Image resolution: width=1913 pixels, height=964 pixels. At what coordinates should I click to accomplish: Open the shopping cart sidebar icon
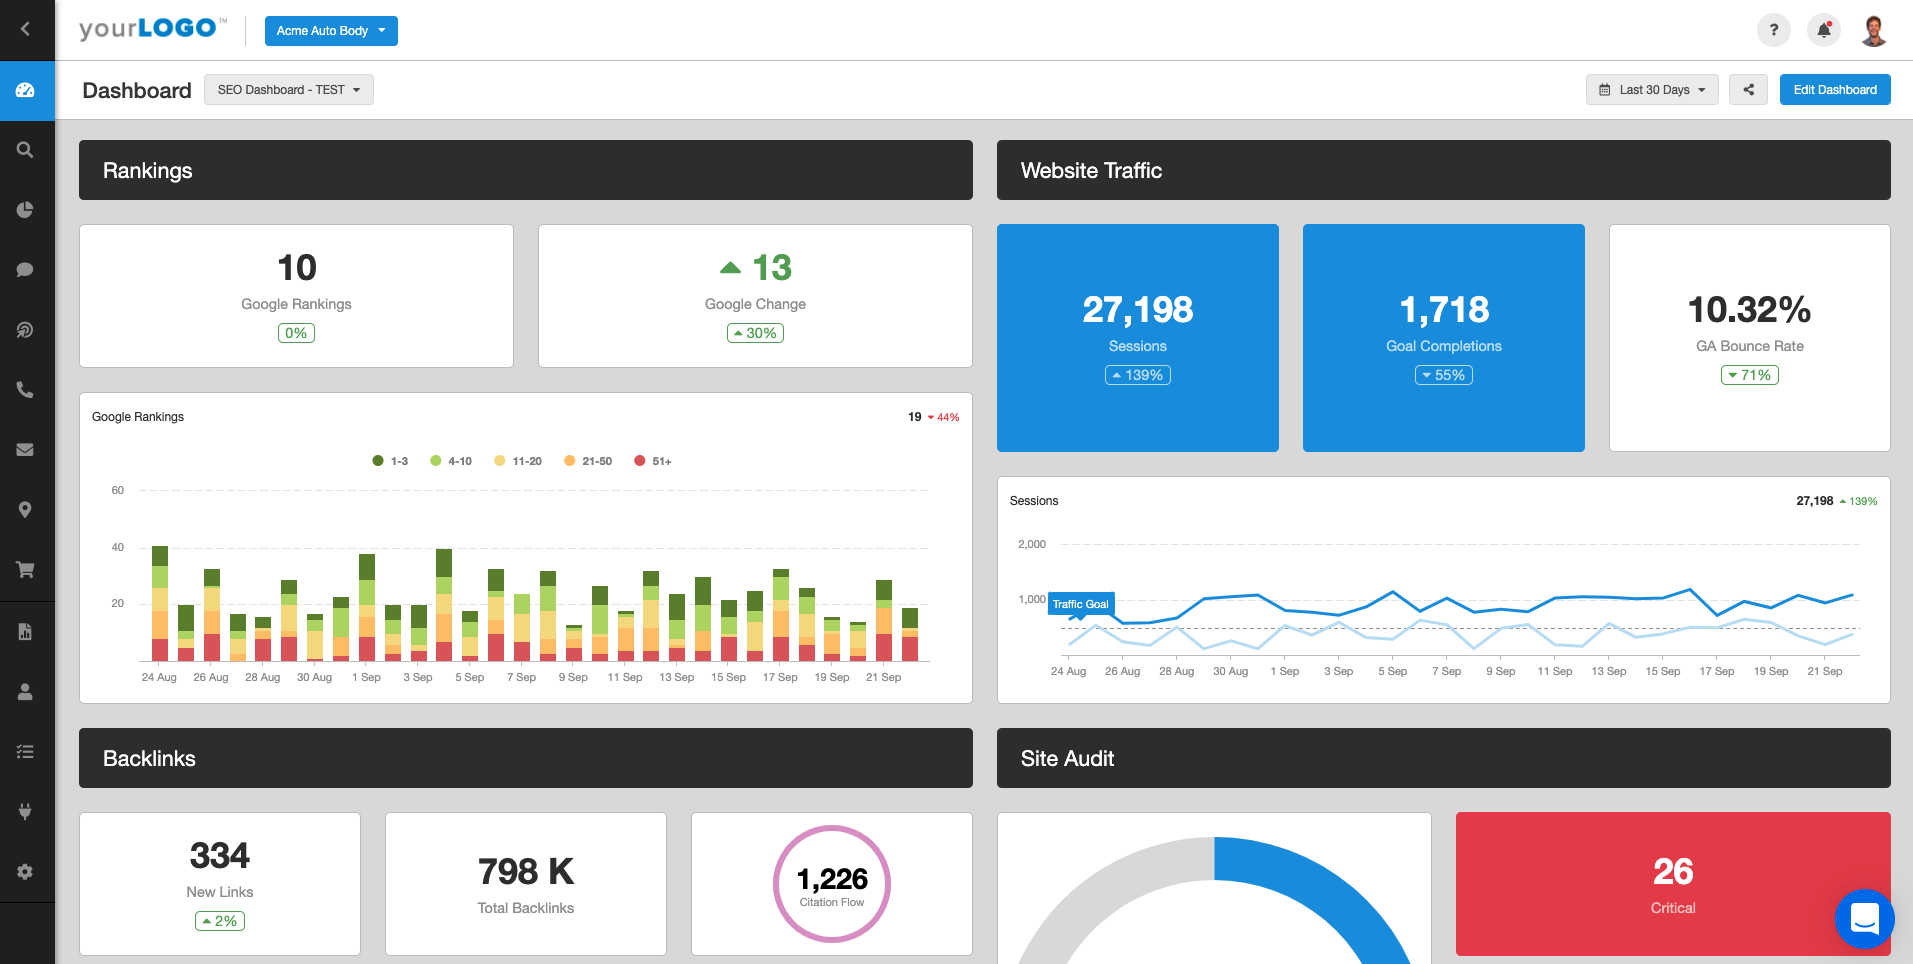coord(26,570)
